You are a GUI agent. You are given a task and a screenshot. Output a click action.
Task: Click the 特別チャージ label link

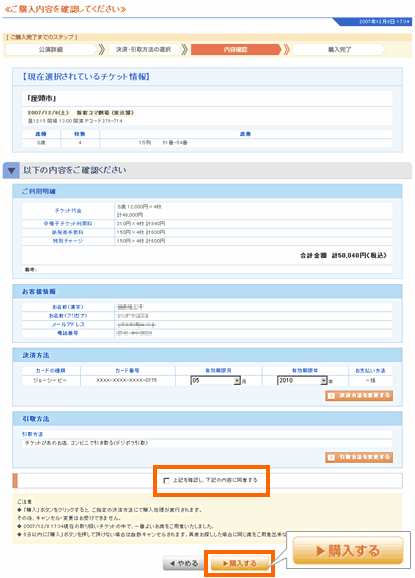68,241
